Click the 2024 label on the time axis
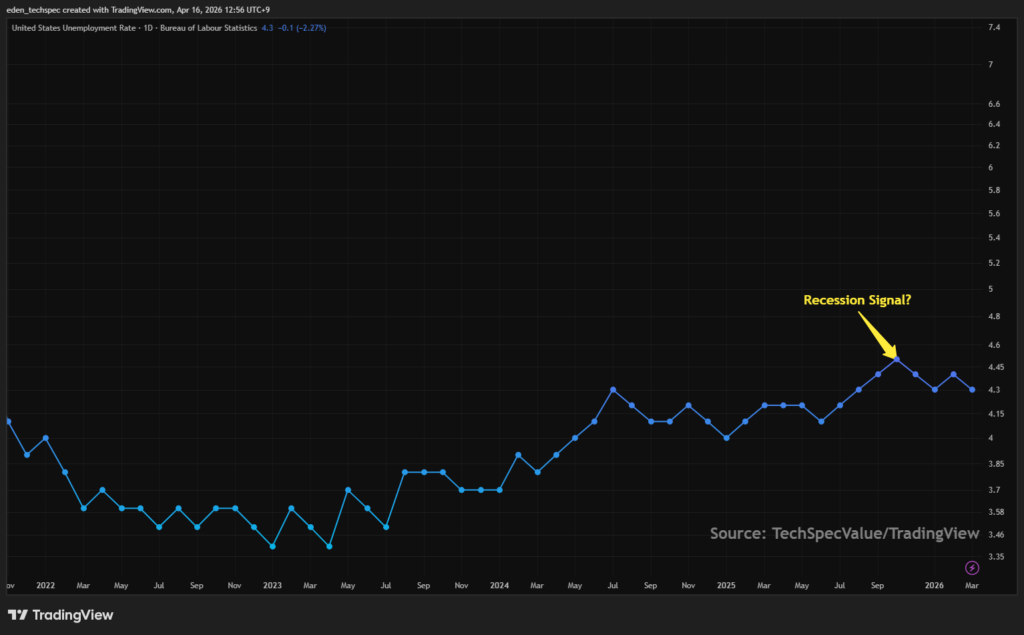Image resolution: width=1024 pixels, height=635 pixels. pyautogui.click(x=499, y=585)
